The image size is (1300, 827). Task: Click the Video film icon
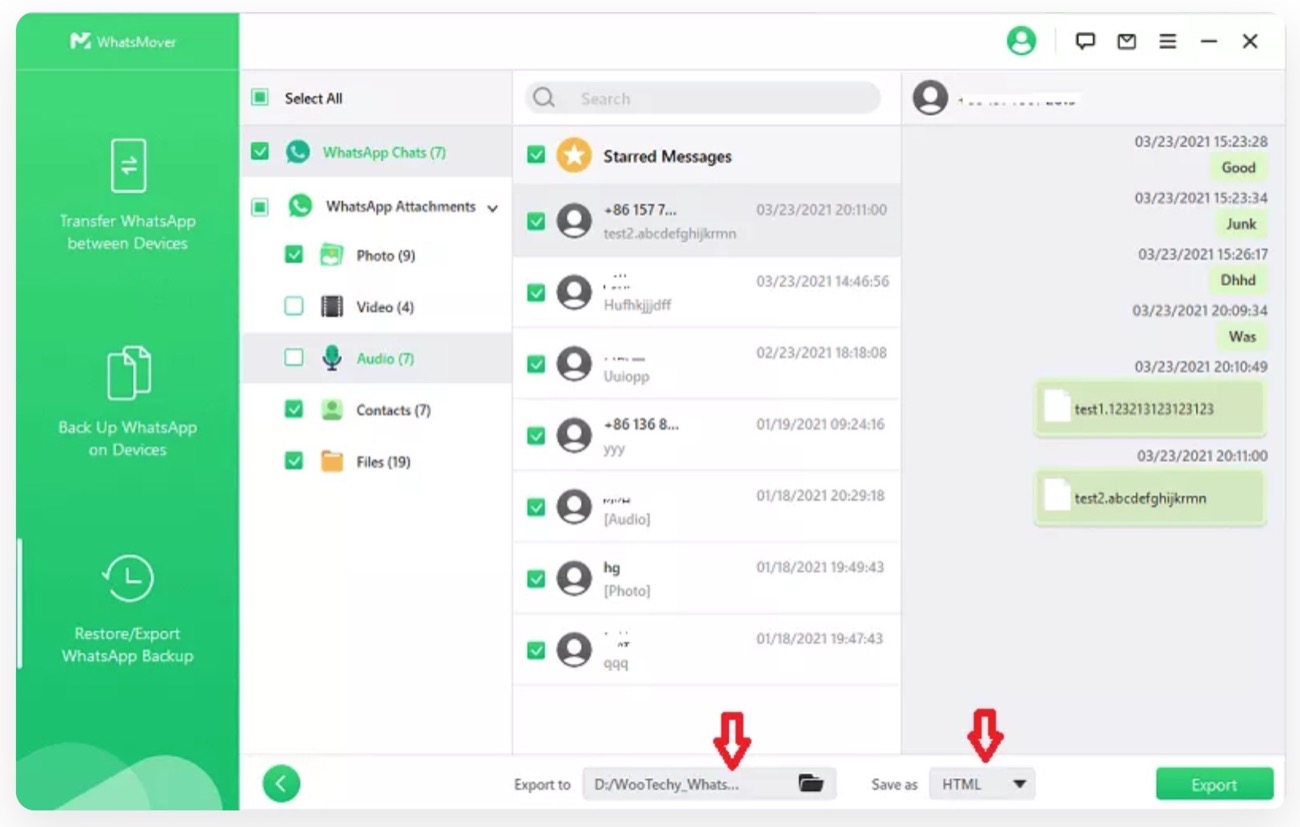coord(331,307)
